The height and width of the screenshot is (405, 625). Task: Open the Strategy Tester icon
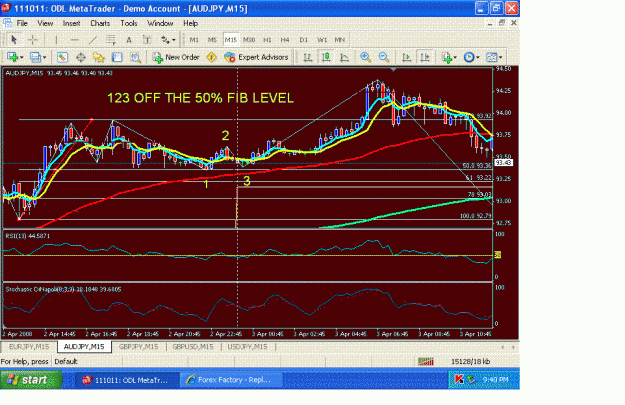(136, 57)
